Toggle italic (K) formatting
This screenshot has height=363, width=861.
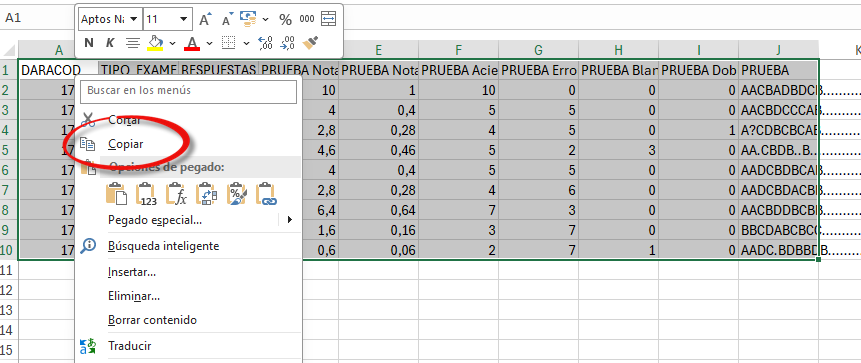[x=110, y=42]
